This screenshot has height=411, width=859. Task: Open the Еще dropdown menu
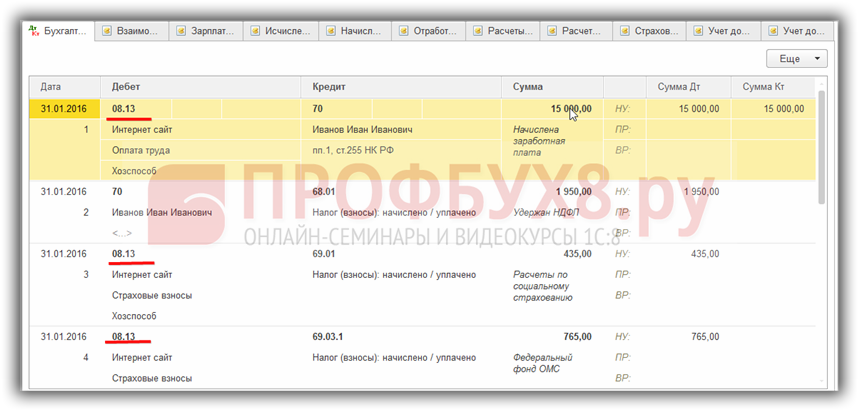[x=796, y=59]
